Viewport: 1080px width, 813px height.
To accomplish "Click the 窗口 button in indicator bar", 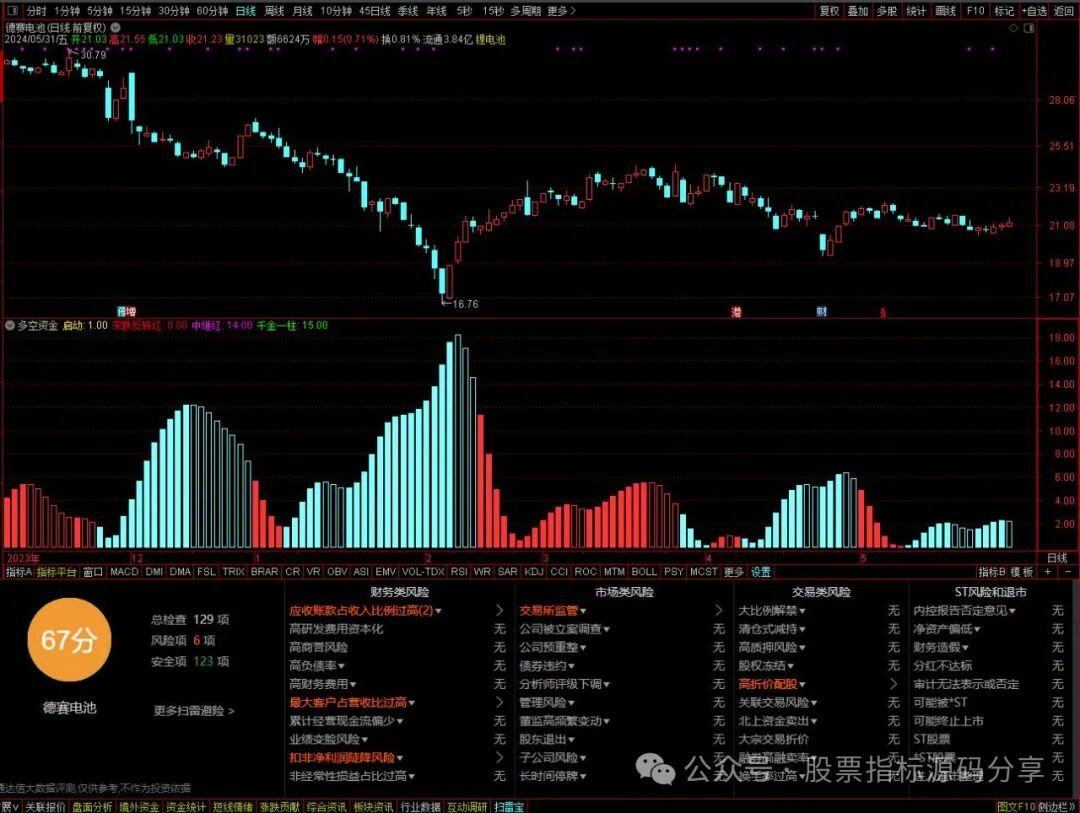I will pos(93,572).
